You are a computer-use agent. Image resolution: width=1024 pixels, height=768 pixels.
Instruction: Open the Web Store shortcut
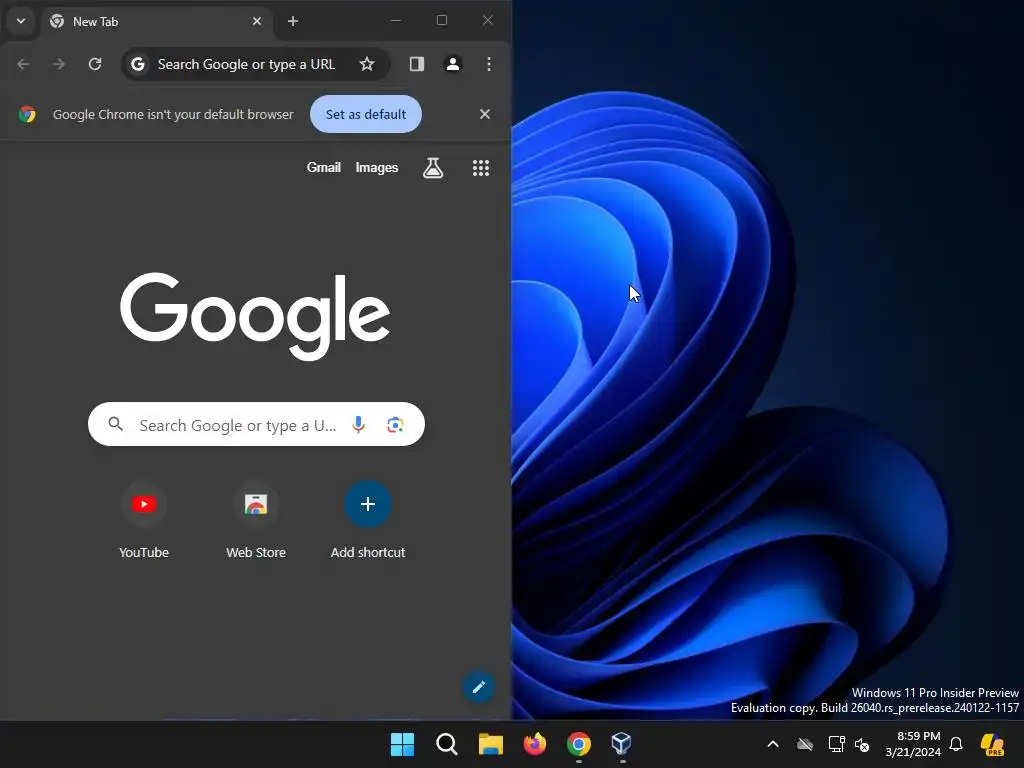tap(256, 521)
